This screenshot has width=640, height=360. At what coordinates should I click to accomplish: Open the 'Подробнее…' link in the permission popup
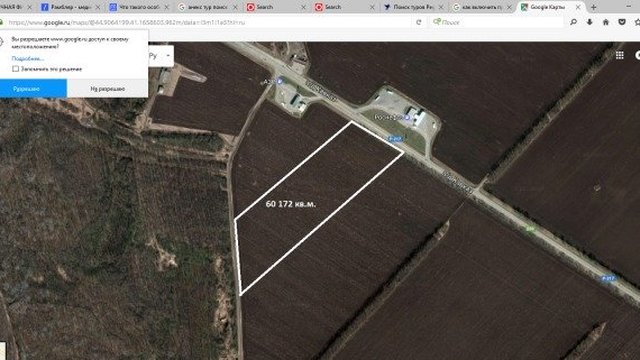[28, 58]
